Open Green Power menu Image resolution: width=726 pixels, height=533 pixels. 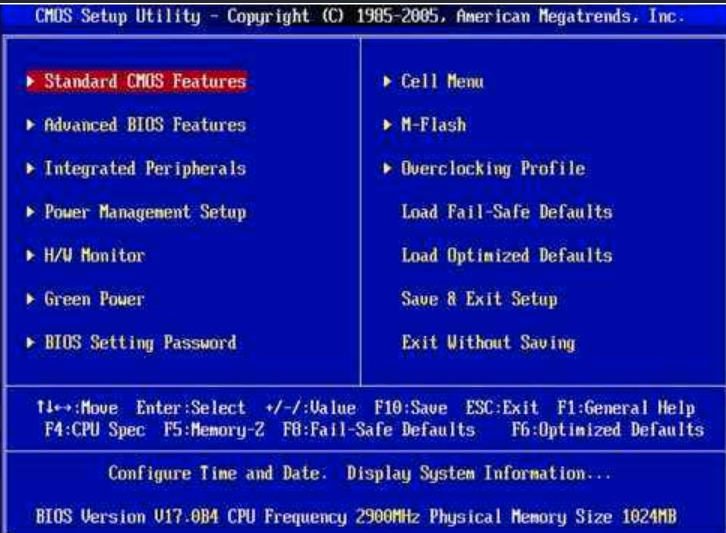click(94, 299)
